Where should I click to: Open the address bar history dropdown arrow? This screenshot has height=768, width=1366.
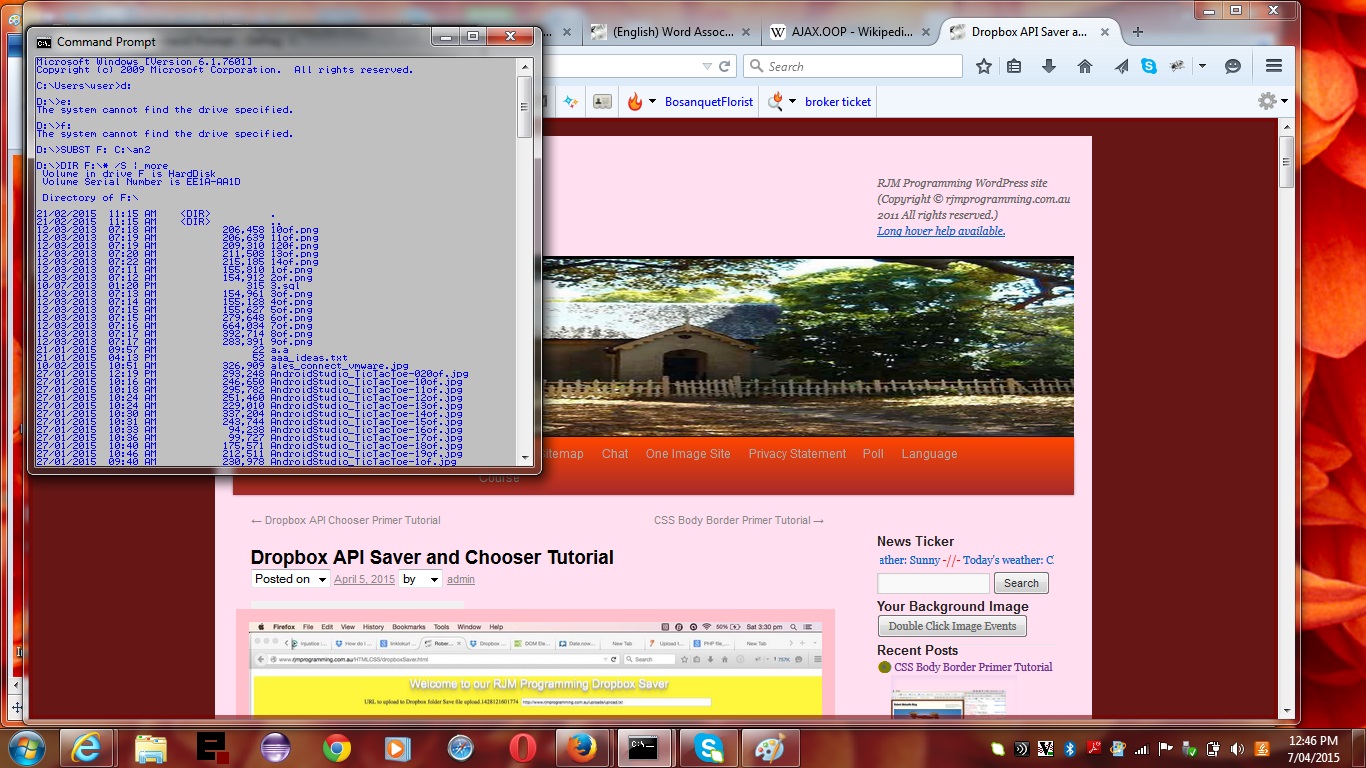(x=707, y=66)
